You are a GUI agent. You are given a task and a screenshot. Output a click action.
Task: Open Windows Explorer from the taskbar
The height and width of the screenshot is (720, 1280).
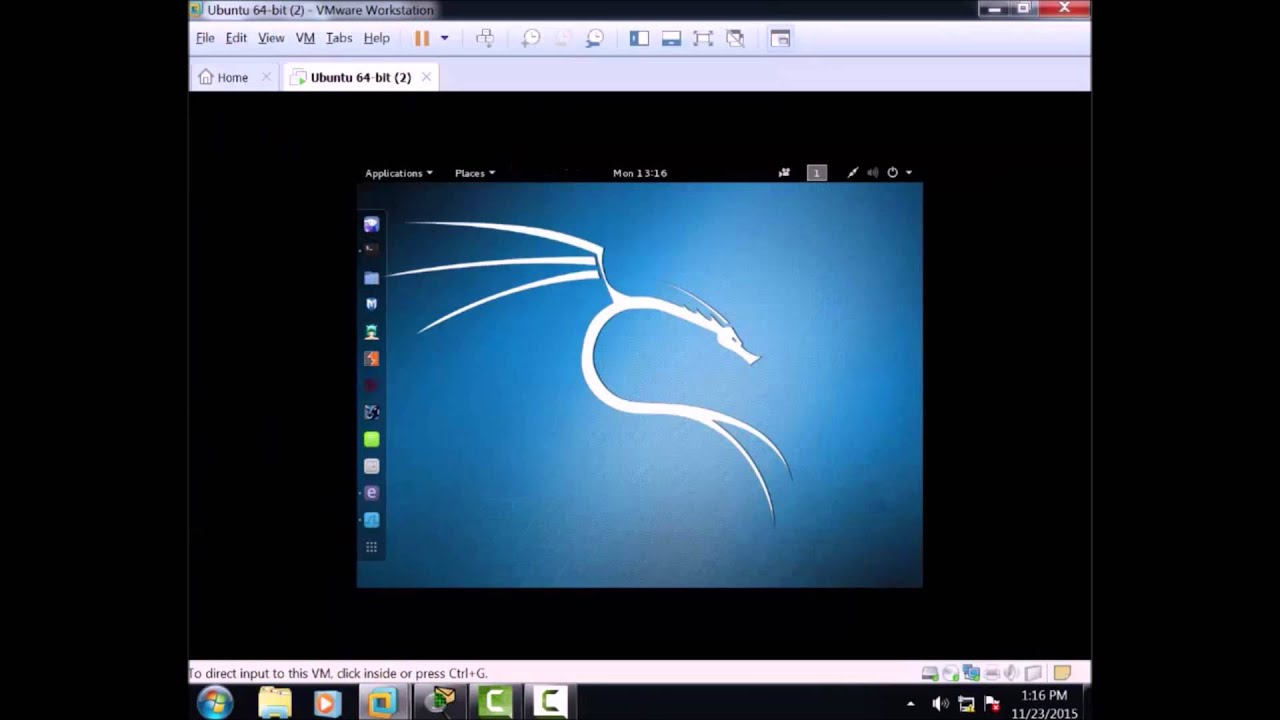point(274,703)
